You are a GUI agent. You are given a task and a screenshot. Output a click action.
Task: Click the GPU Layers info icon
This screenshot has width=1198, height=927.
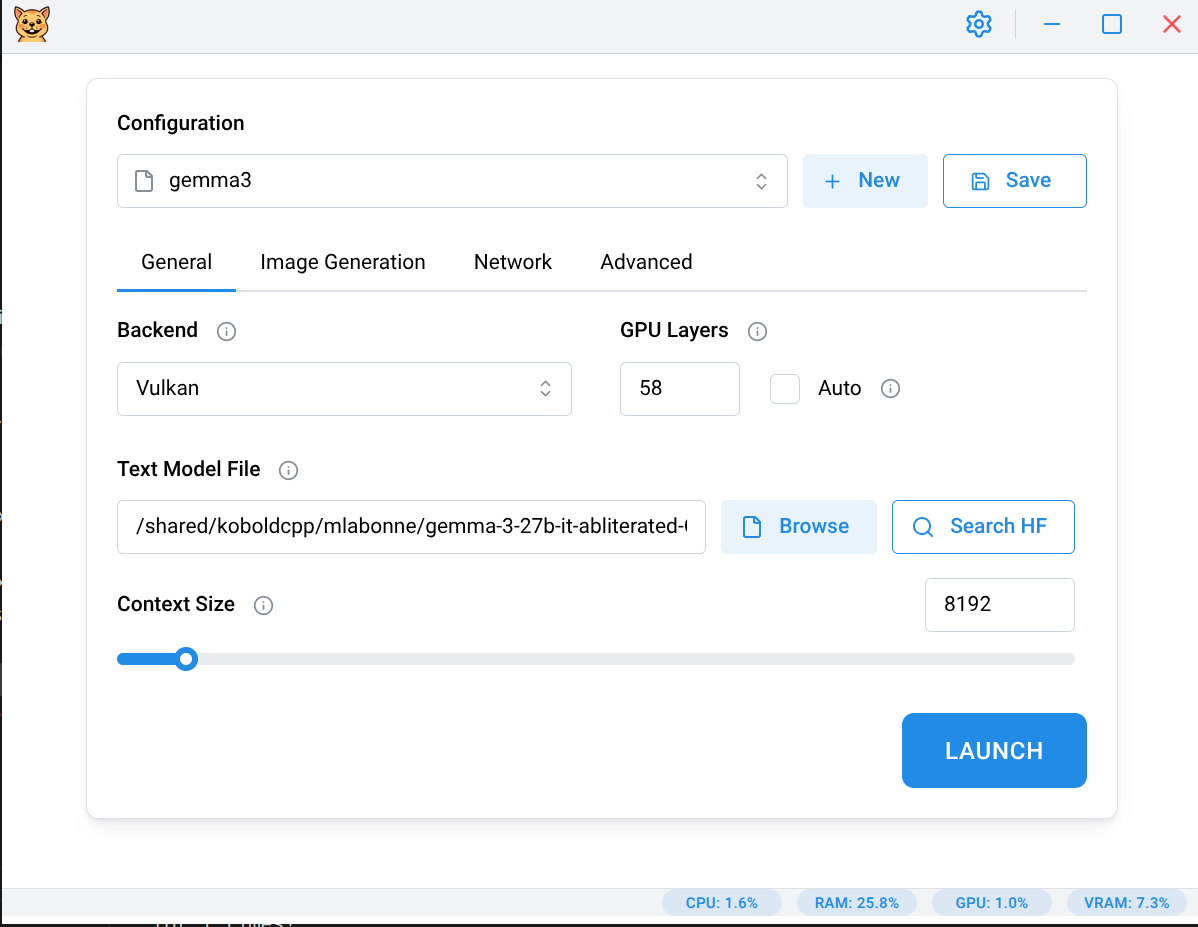[x=757, y=331]
